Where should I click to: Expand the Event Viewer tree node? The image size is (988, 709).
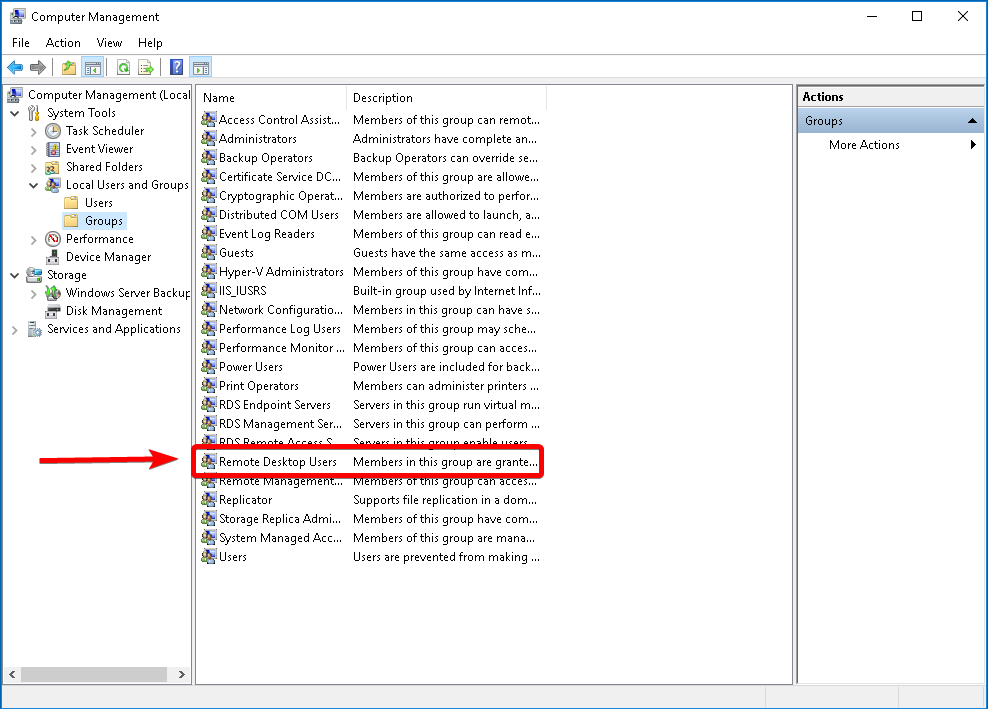click(33, 150)
